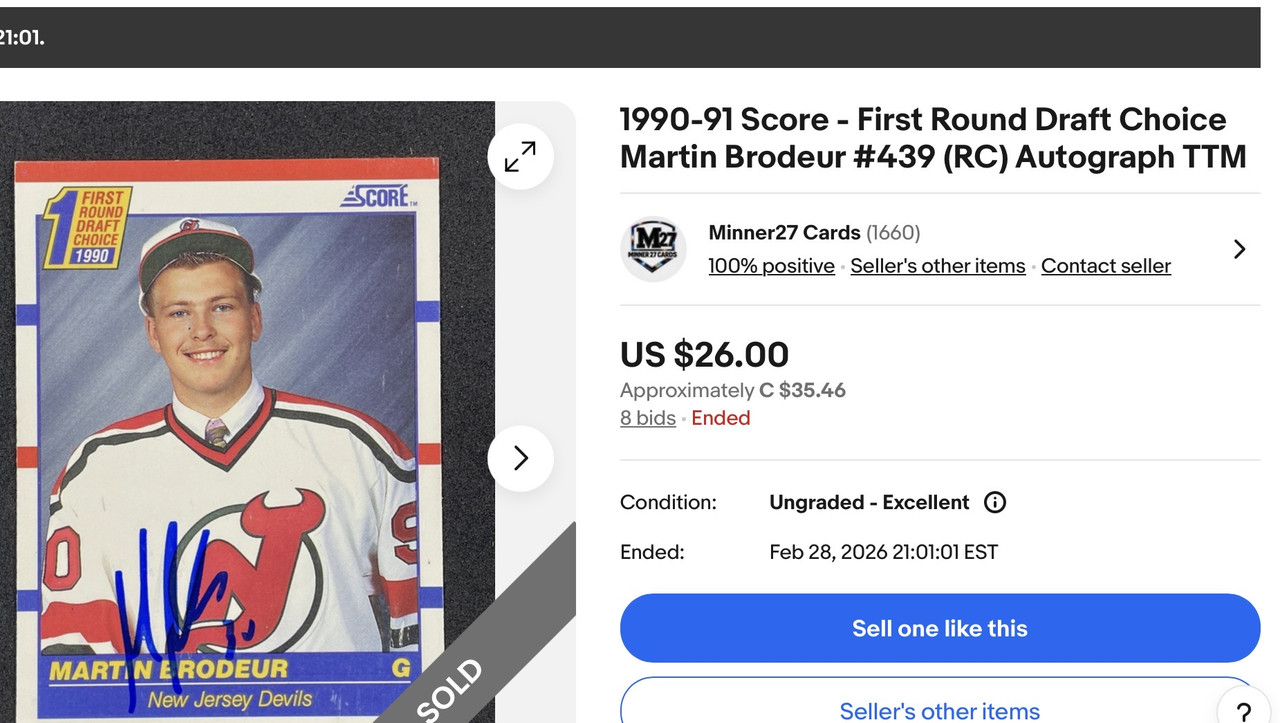This screenshot has width=1280, height=723.
Task: Click the condition info icon
Action: 995,502
